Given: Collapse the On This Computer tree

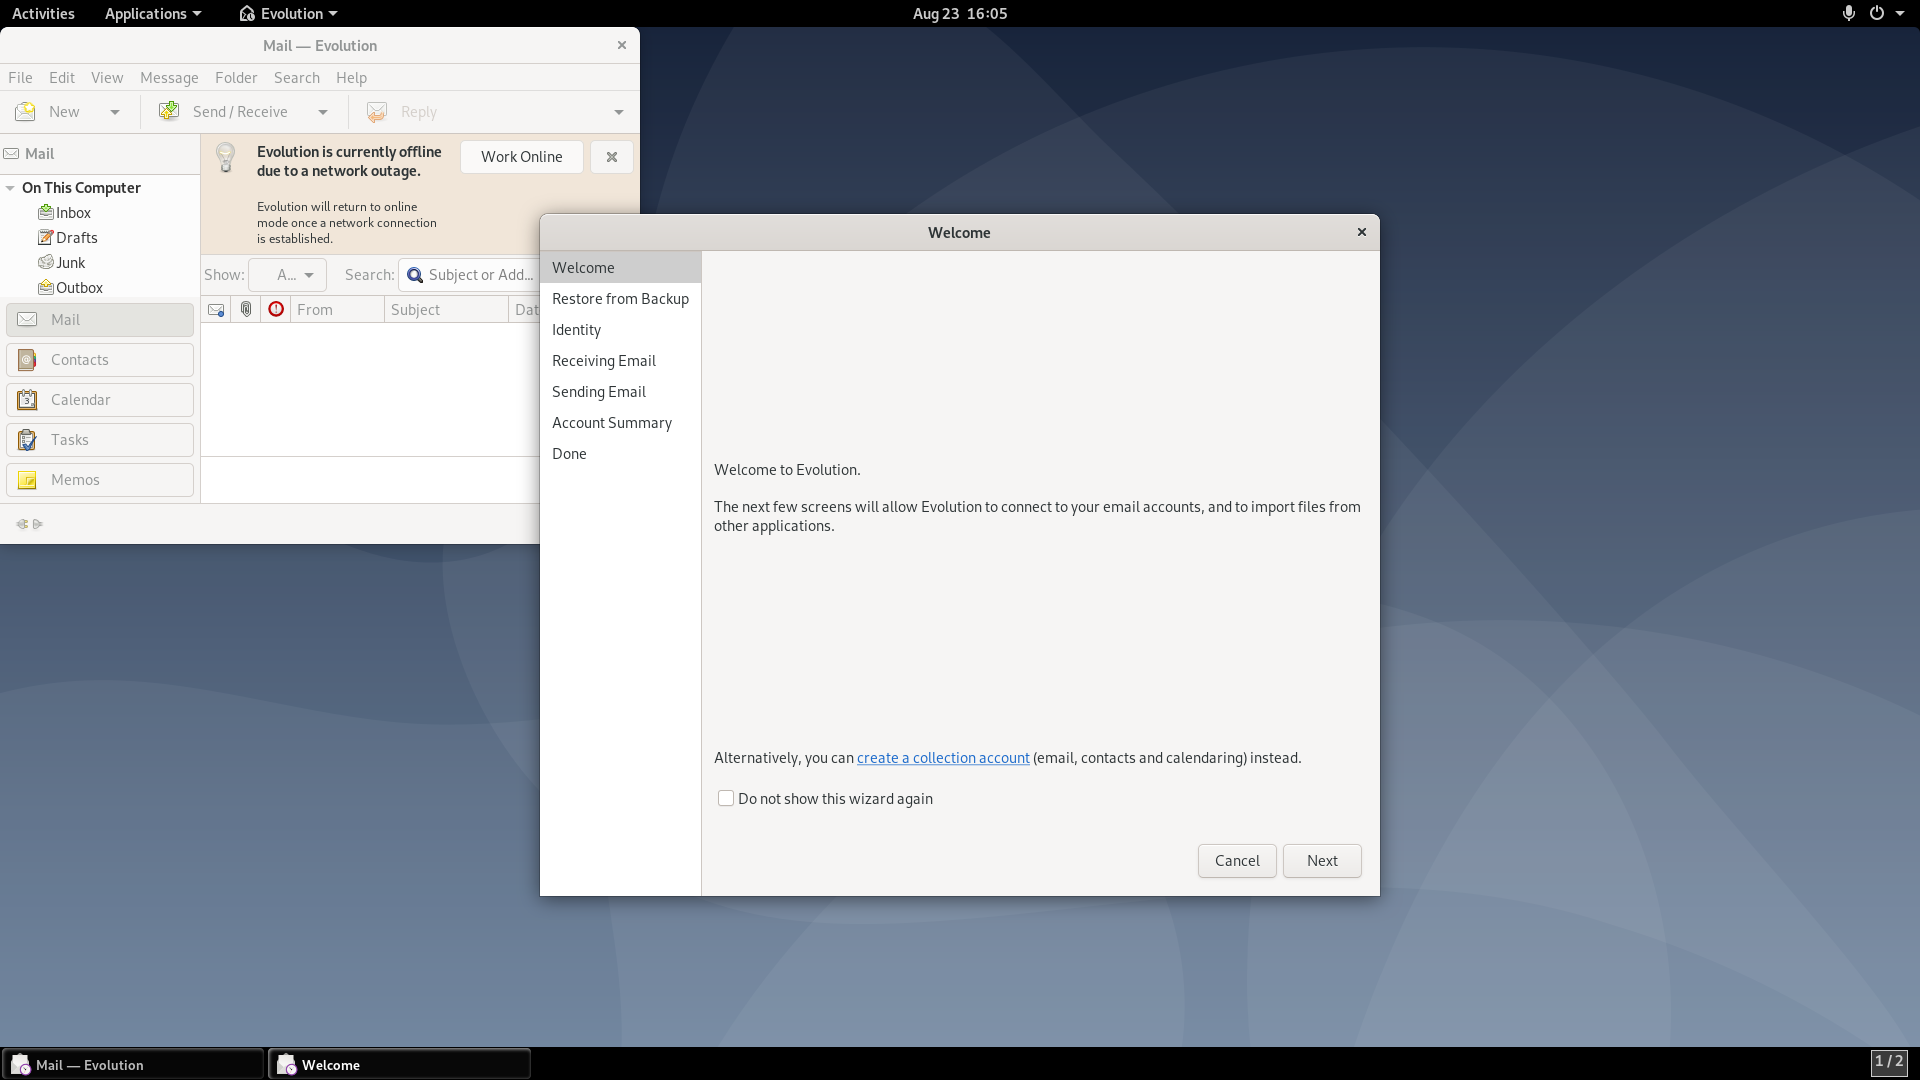Looking at the screenshot, I should point(10,188).
